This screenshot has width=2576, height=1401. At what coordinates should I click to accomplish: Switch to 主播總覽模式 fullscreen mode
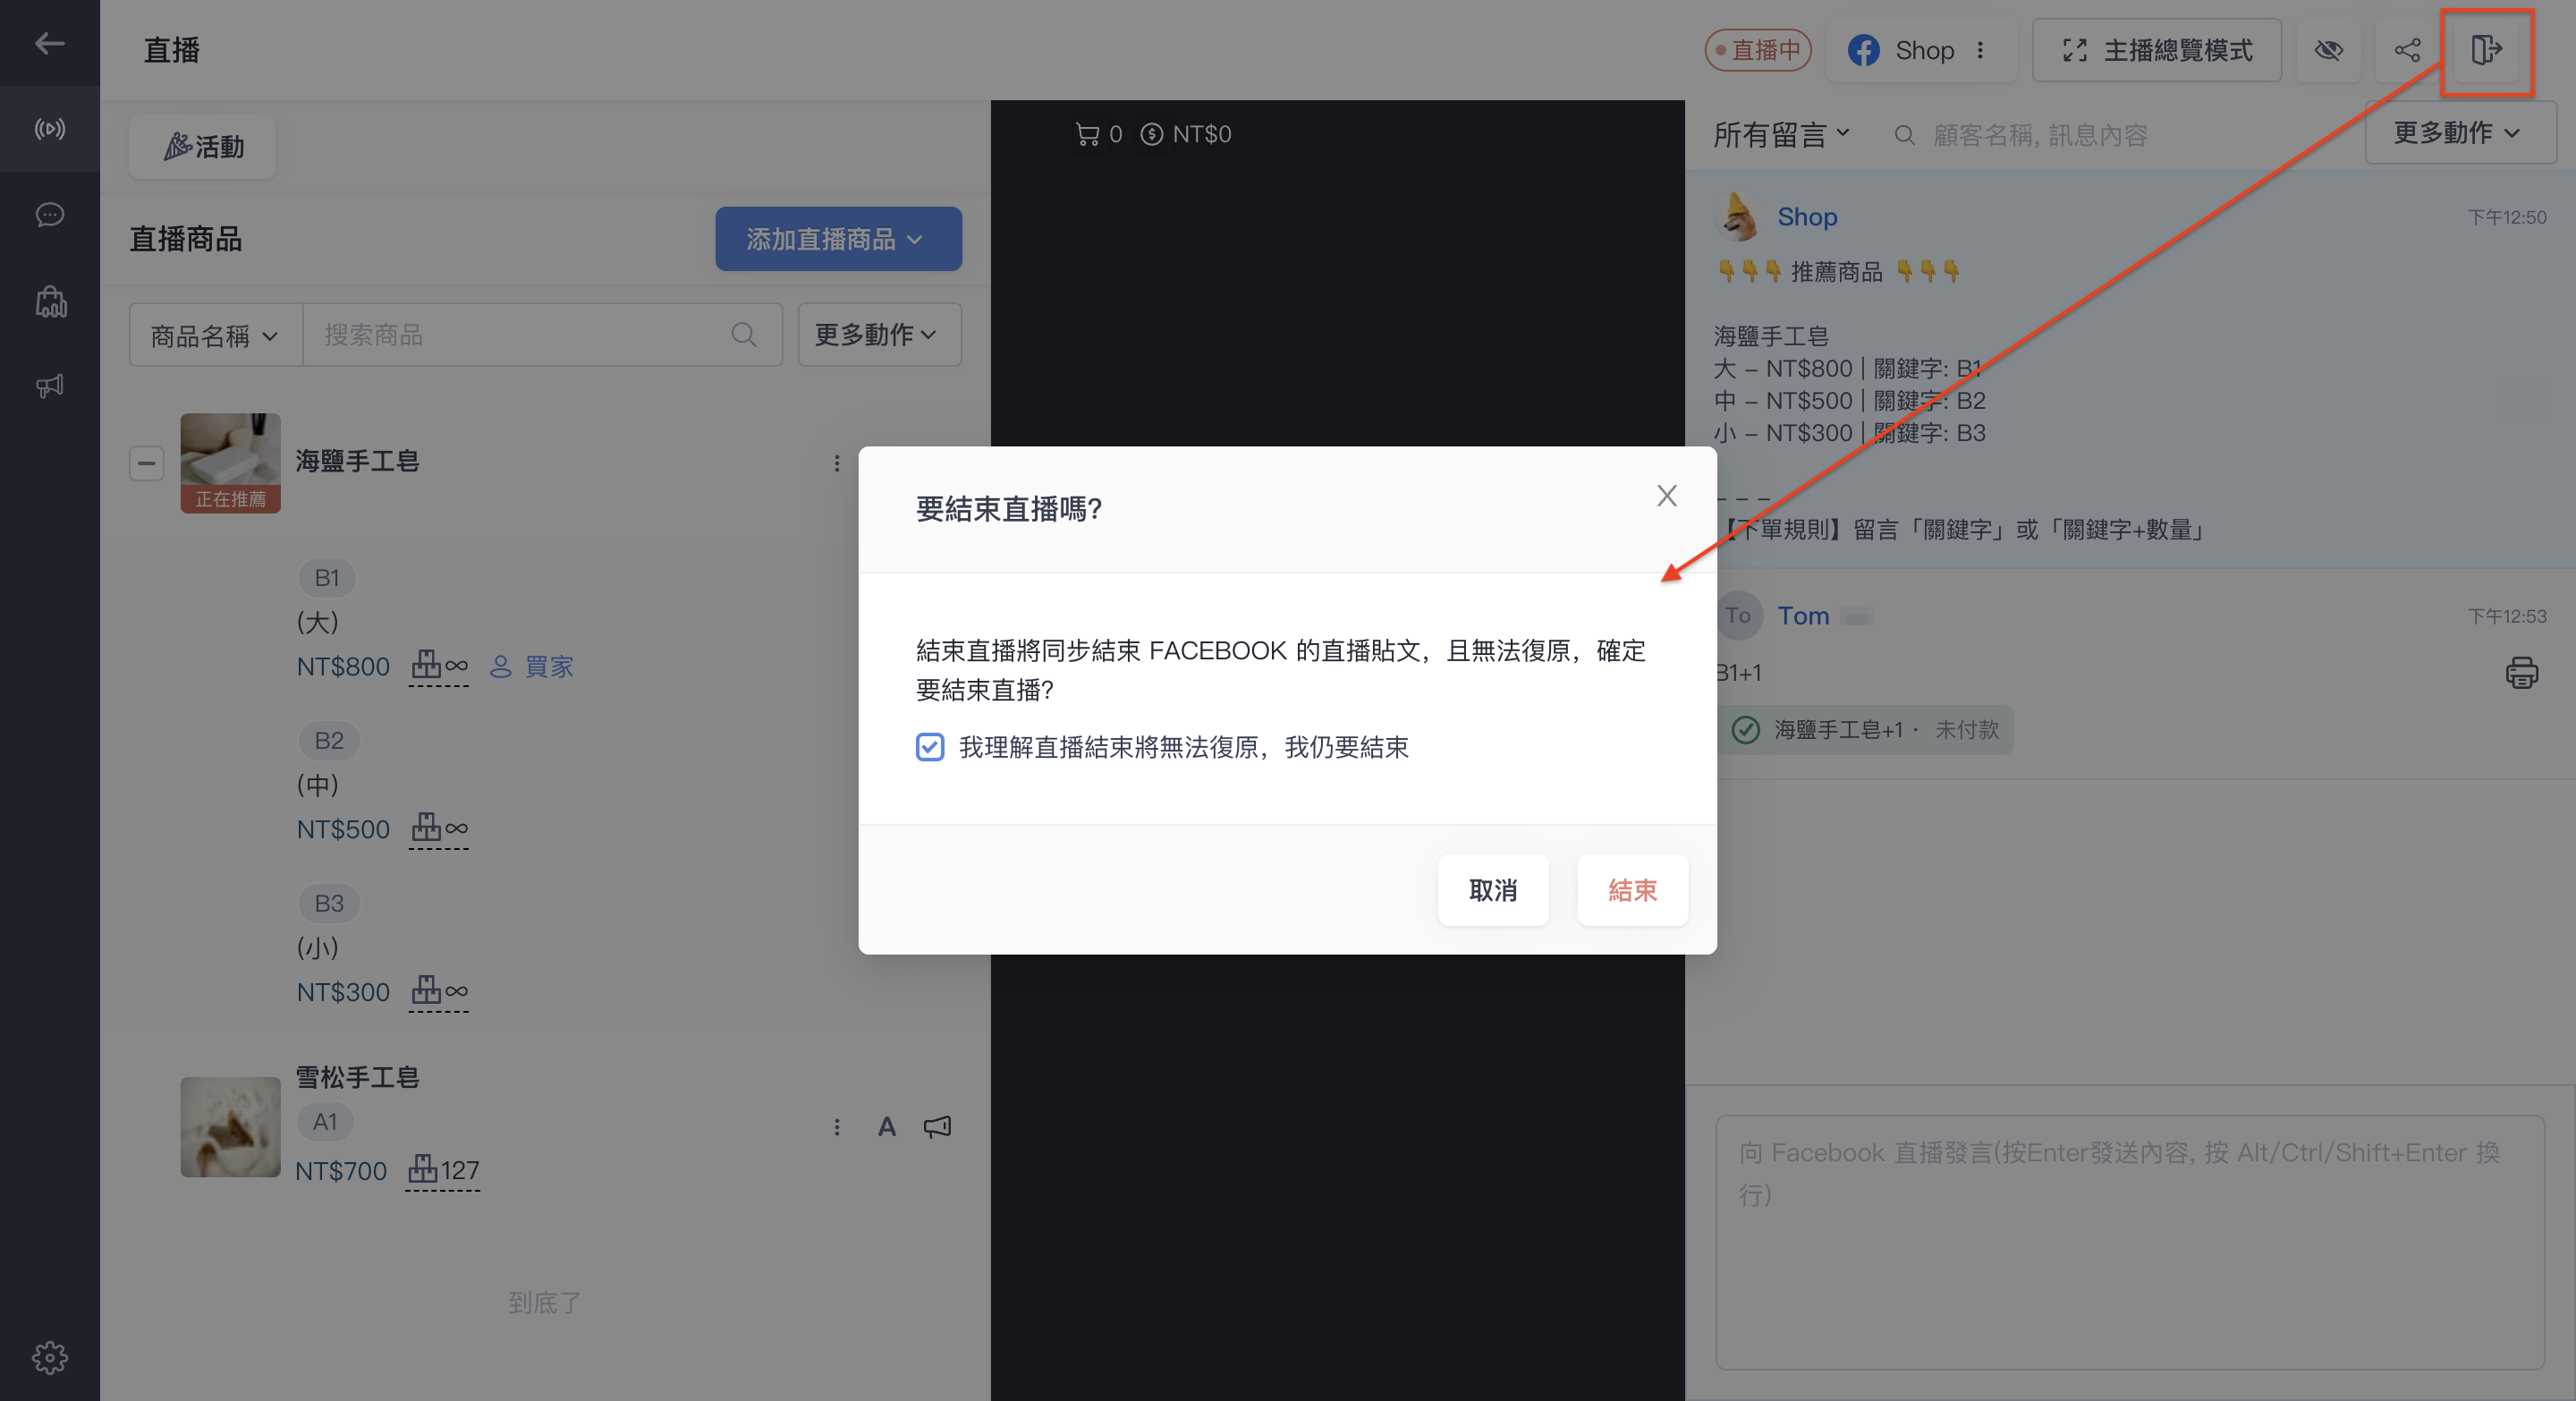tap(2156, 50)
